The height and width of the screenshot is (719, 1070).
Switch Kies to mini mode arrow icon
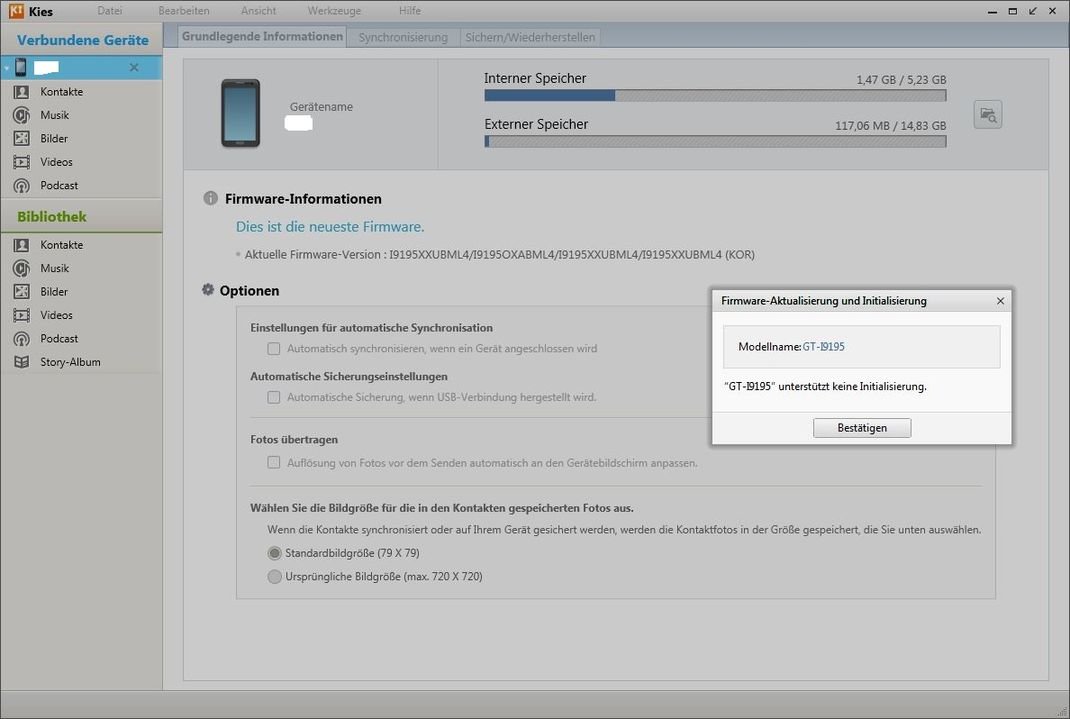tap(1032, 11)
